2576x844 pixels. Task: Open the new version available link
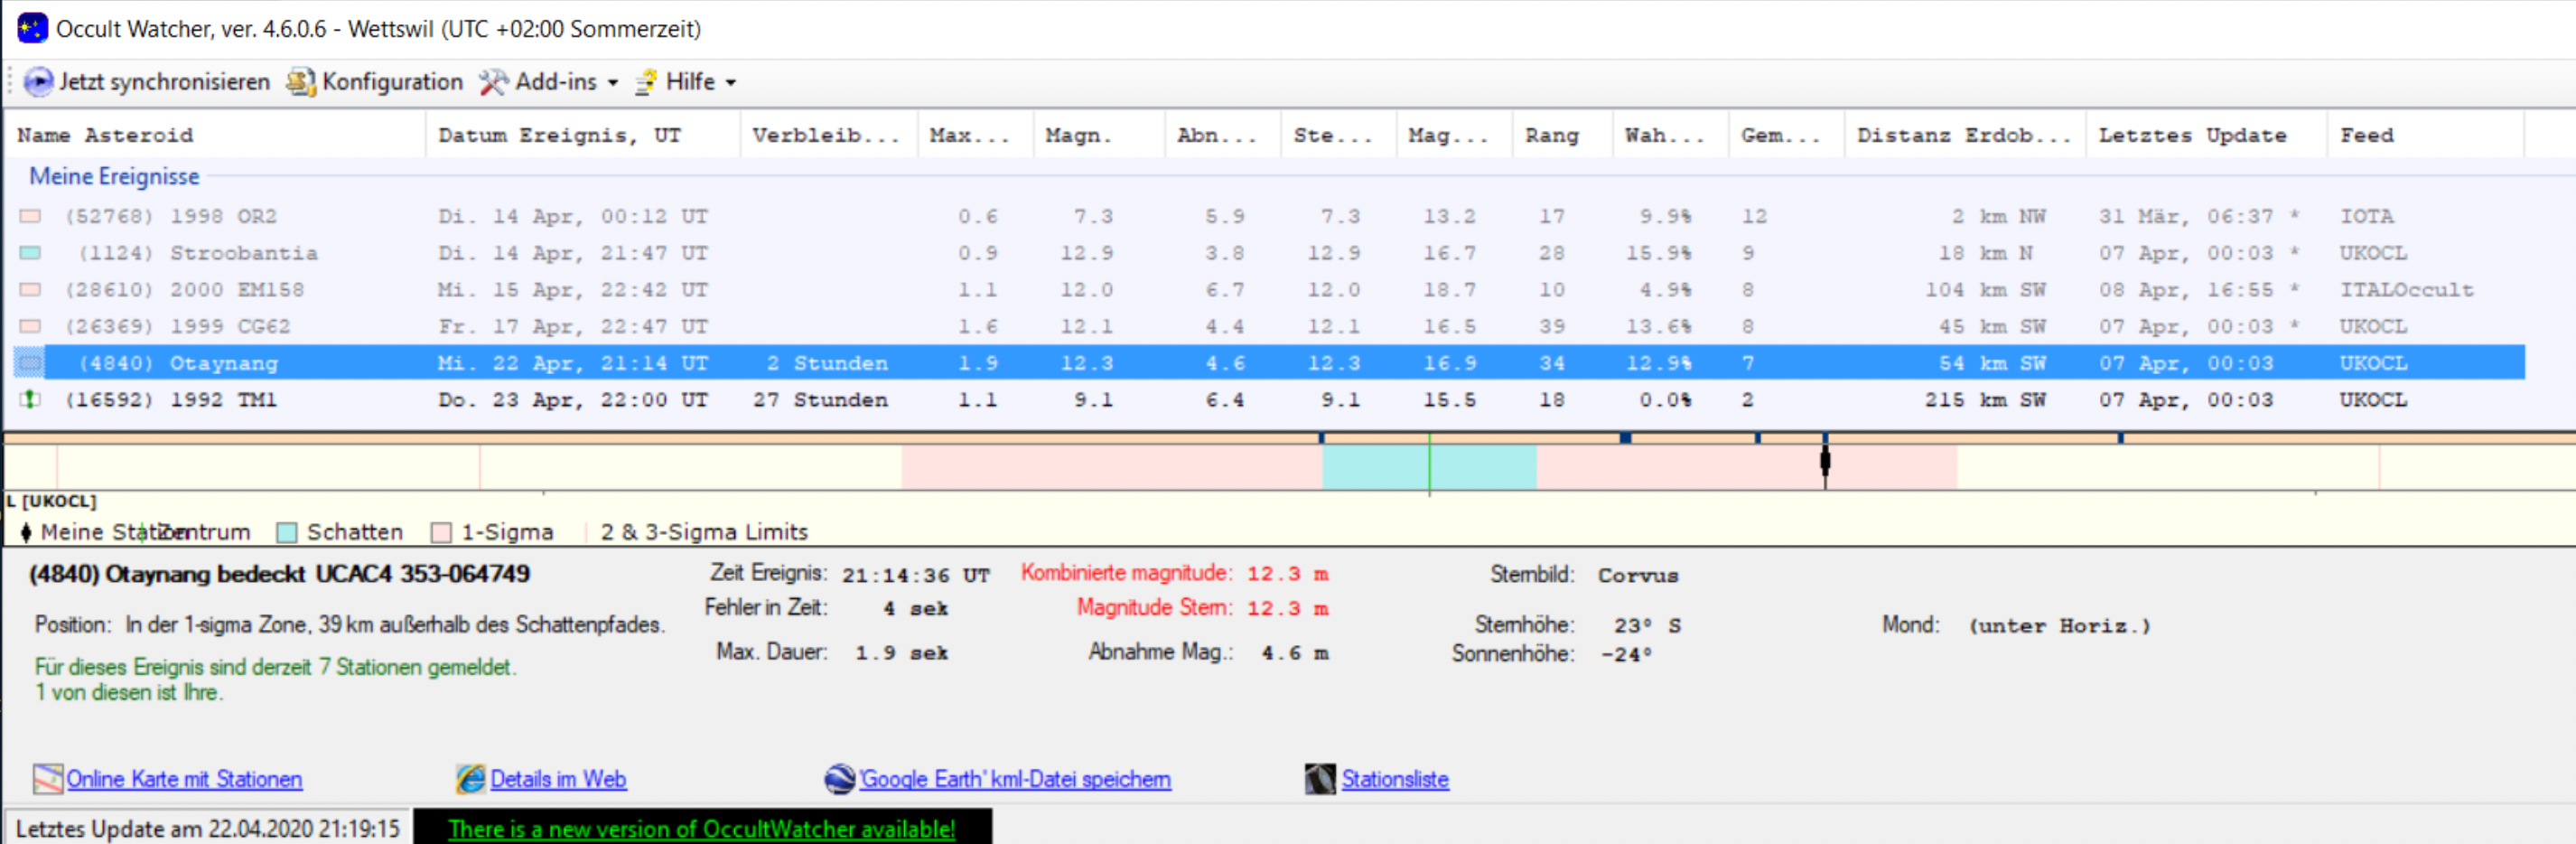[701, 829]
